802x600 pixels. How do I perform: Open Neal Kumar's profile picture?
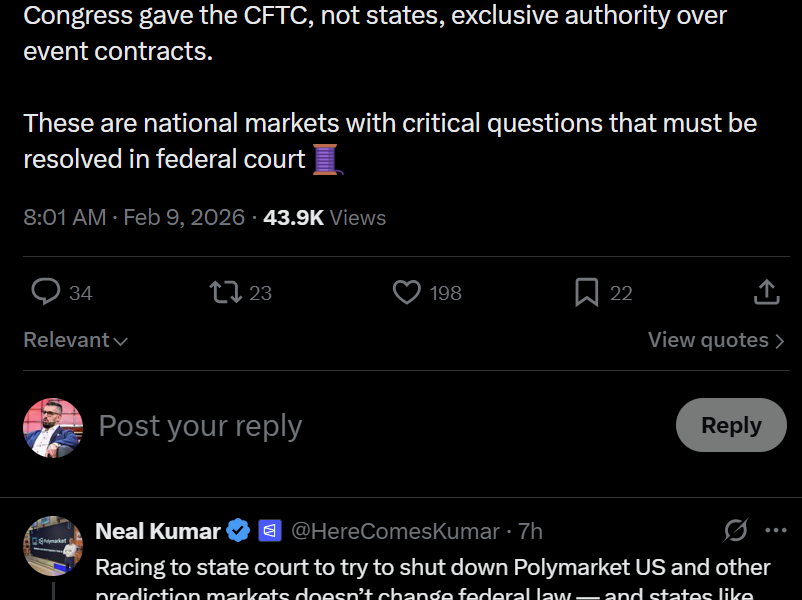pyautogui.click(x=52, y=545)
